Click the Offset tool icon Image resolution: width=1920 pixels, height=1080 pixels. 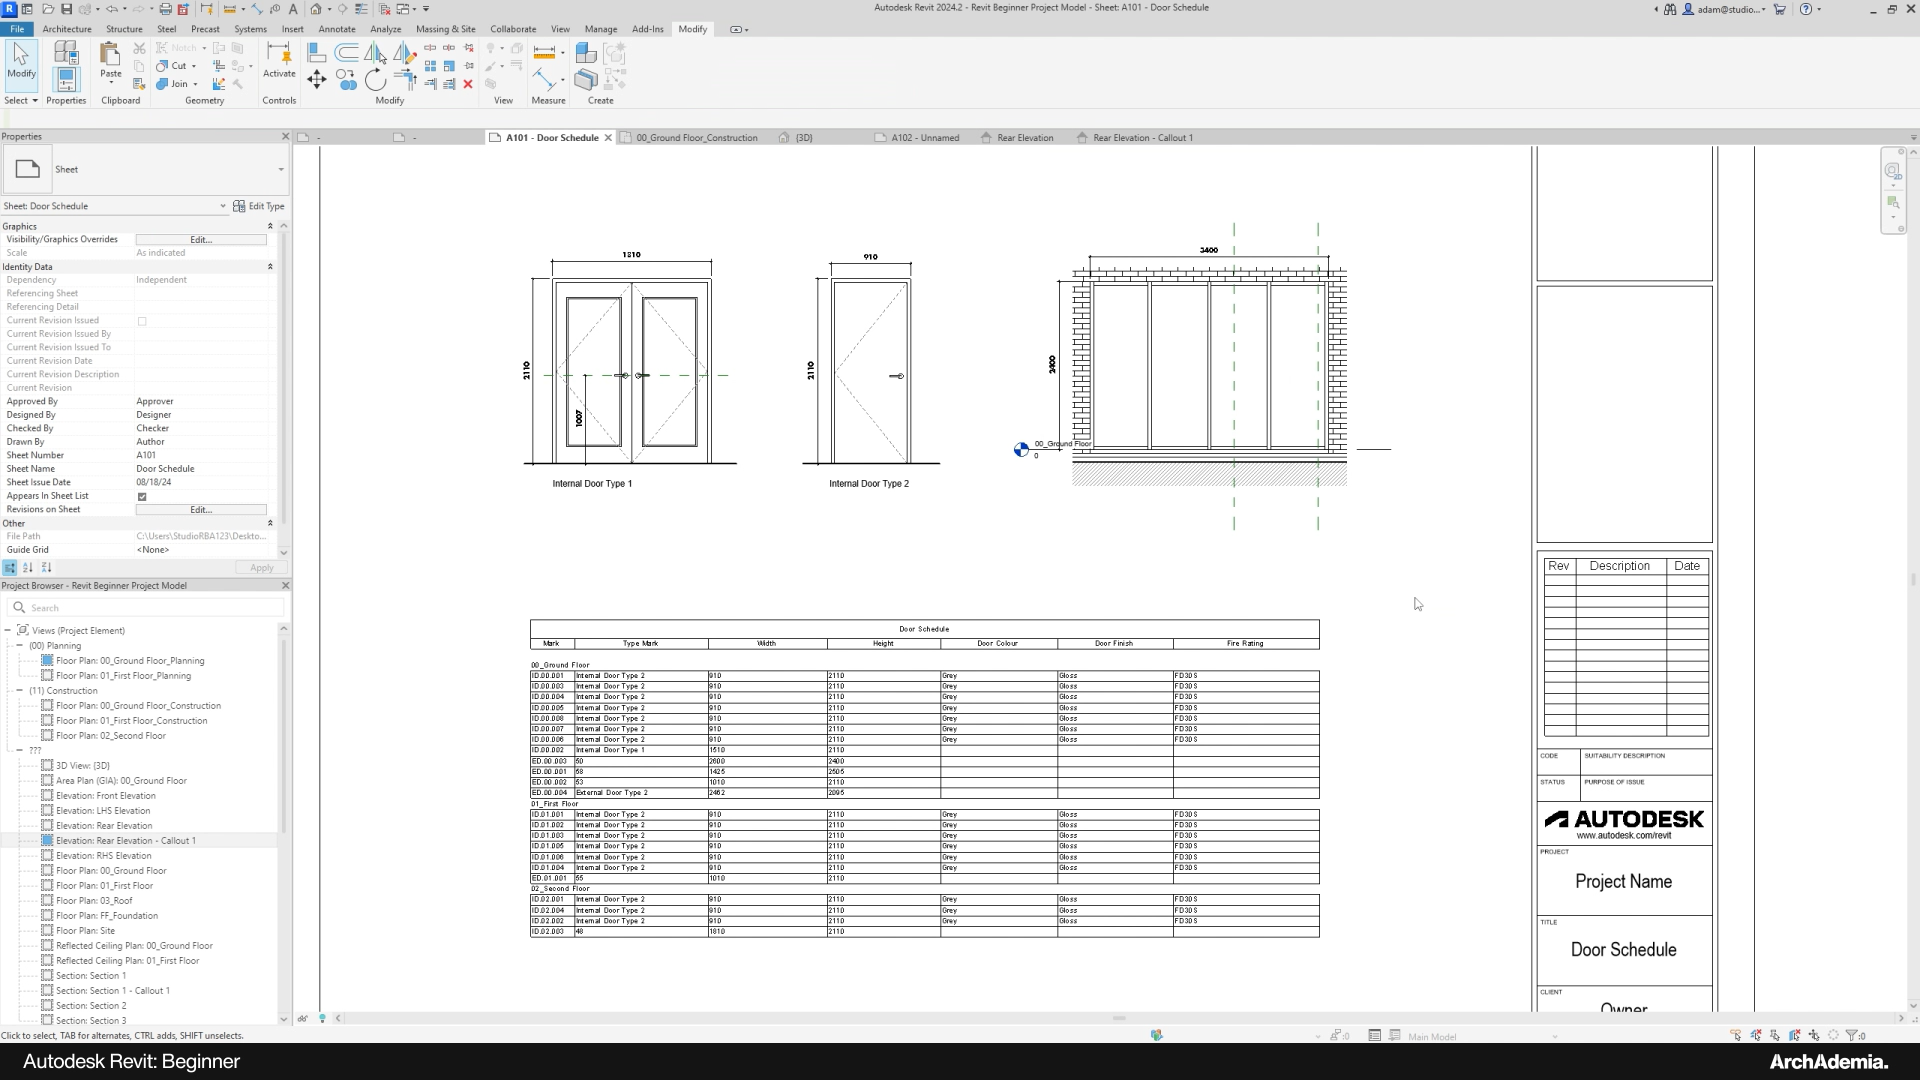pyautogui.click(x=346, y=53)
